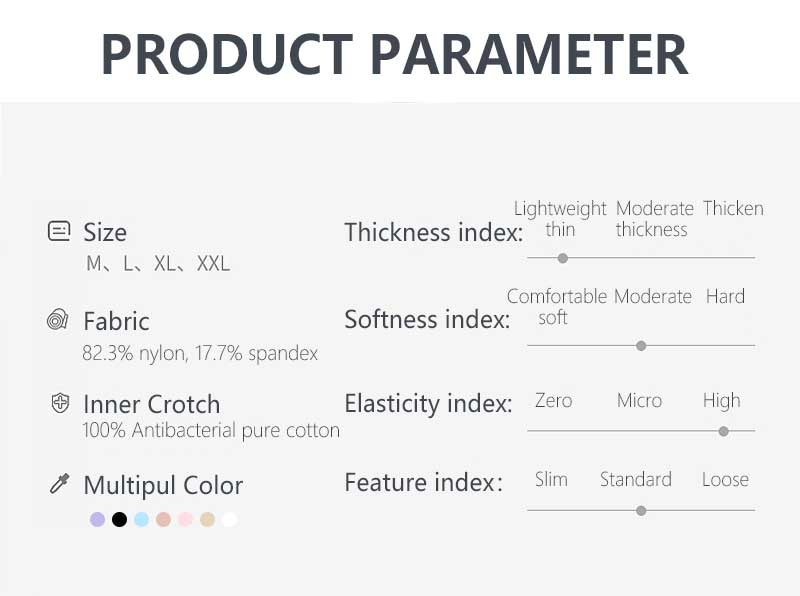Click the Loose label on feature scale
The height and width of the screenshot is (596, 800).
(725, 479)
